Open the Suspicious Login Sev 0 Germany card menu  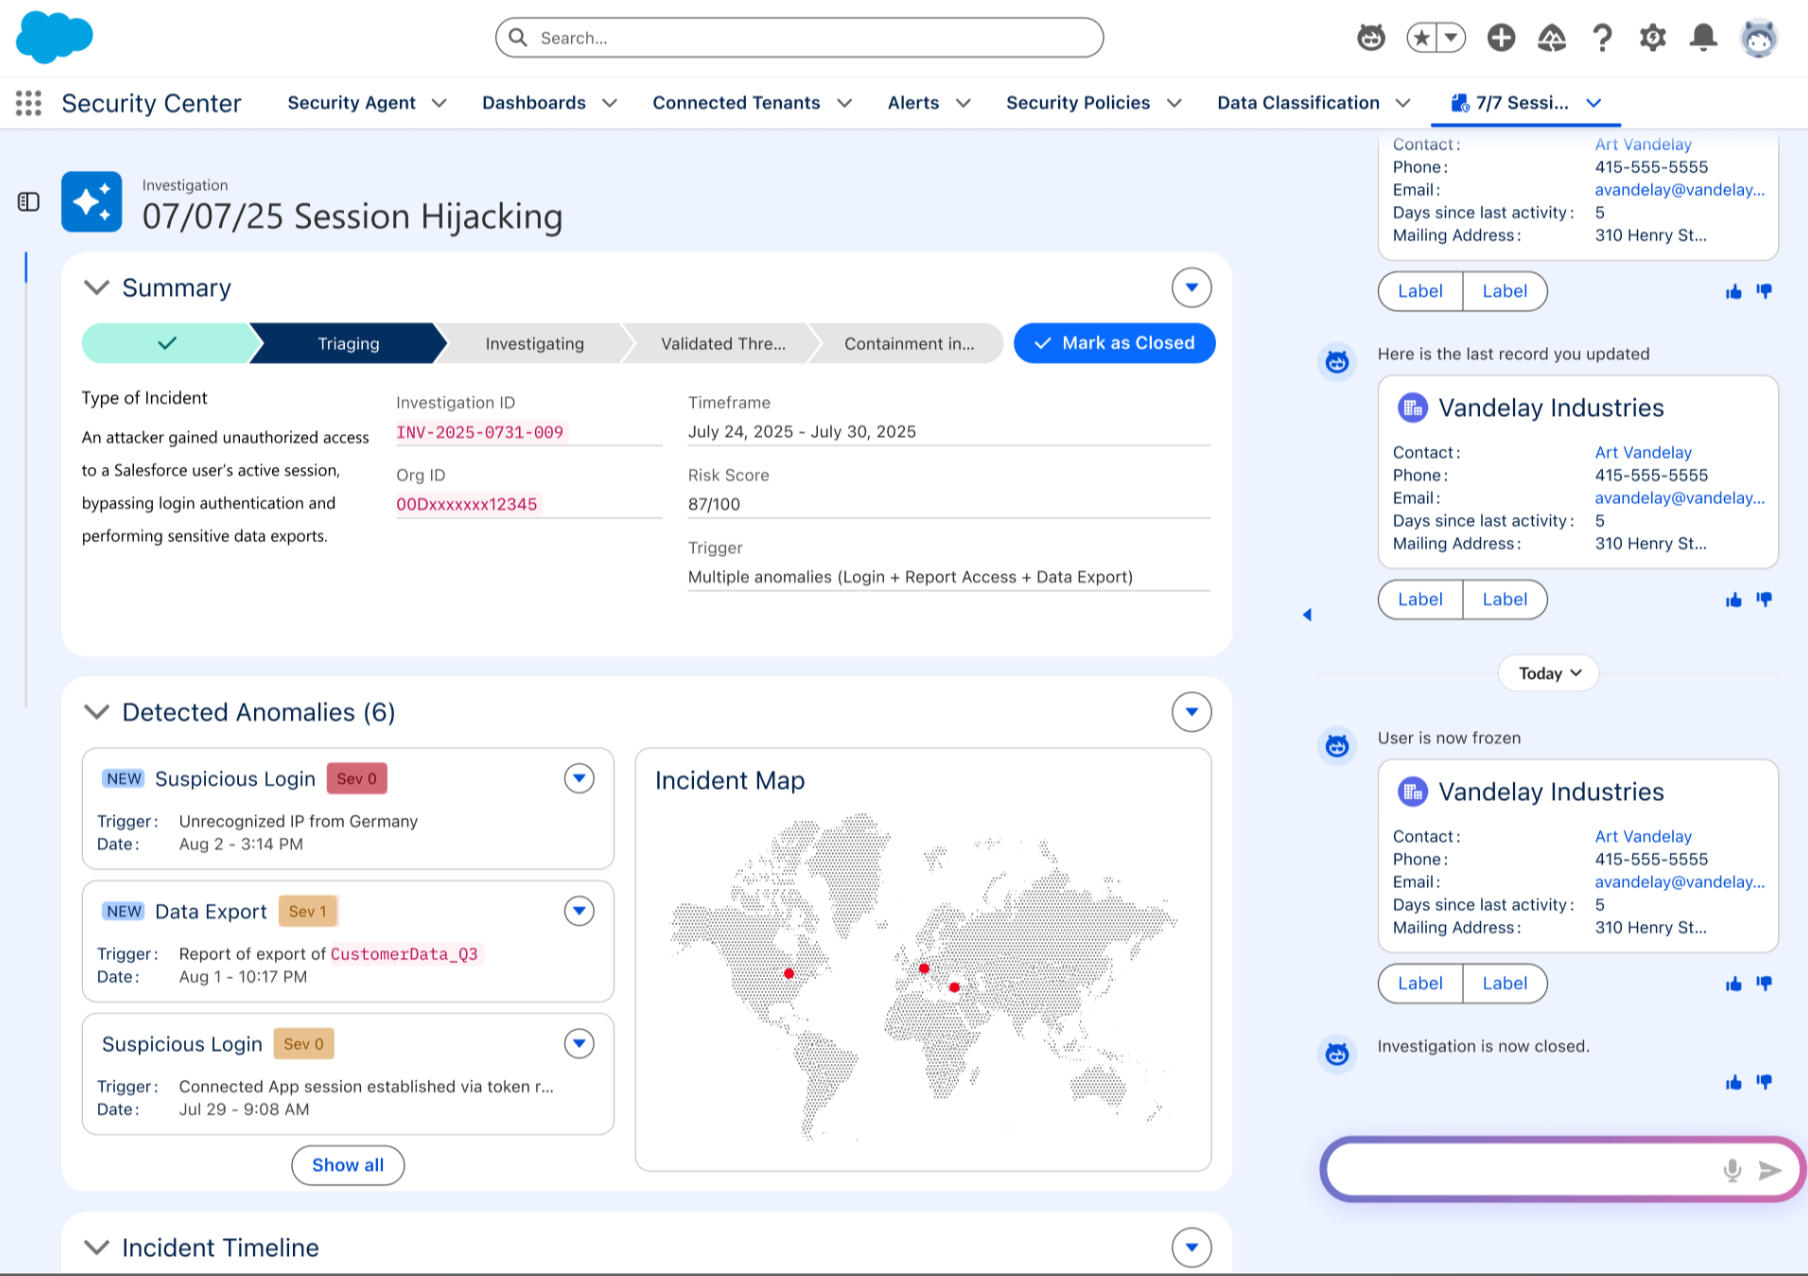(579, 778)
